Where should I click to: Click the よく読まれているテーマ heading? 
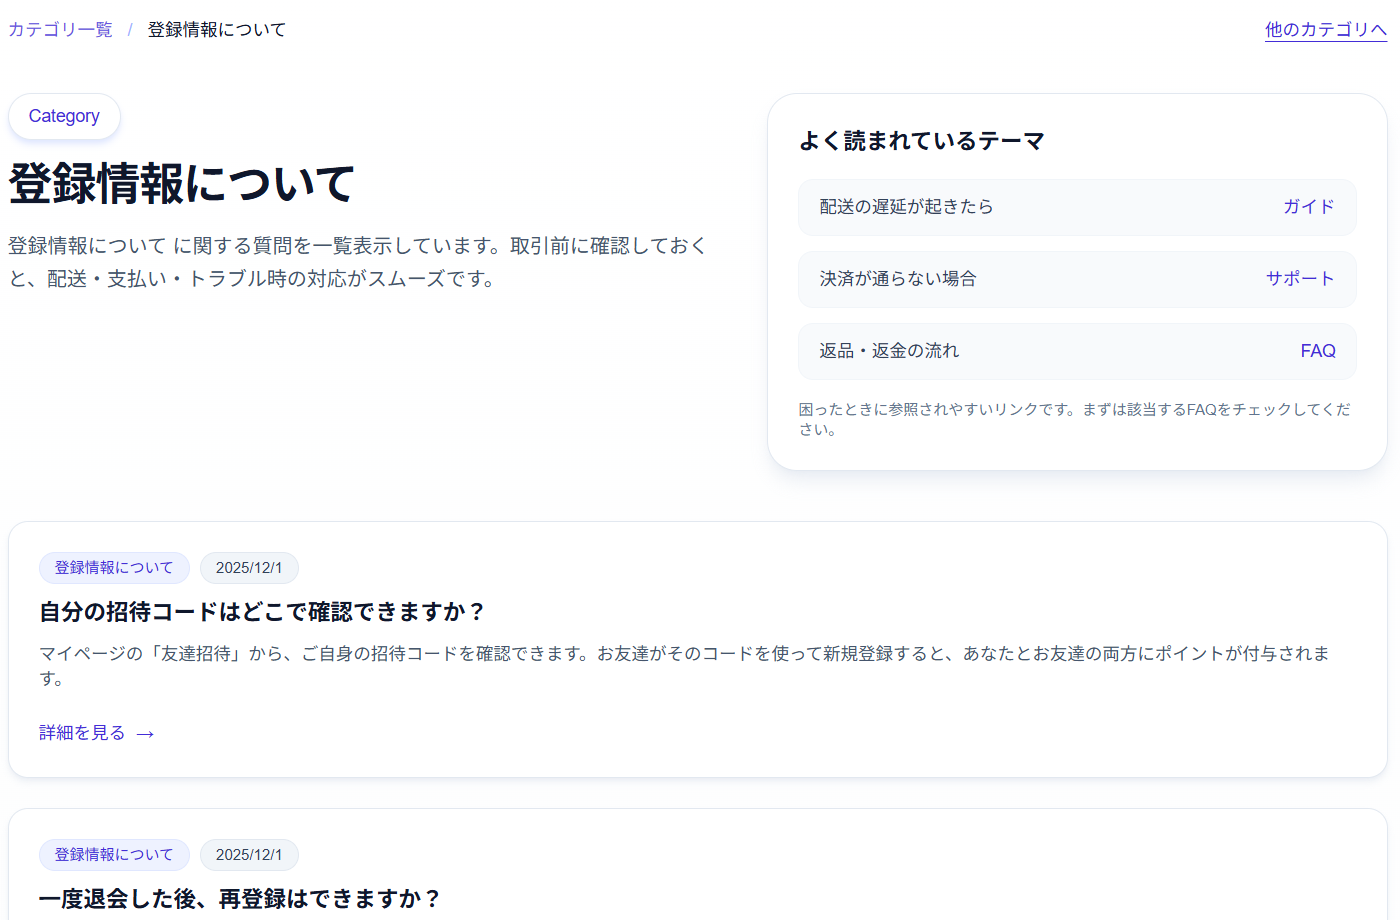coord(921,141)
